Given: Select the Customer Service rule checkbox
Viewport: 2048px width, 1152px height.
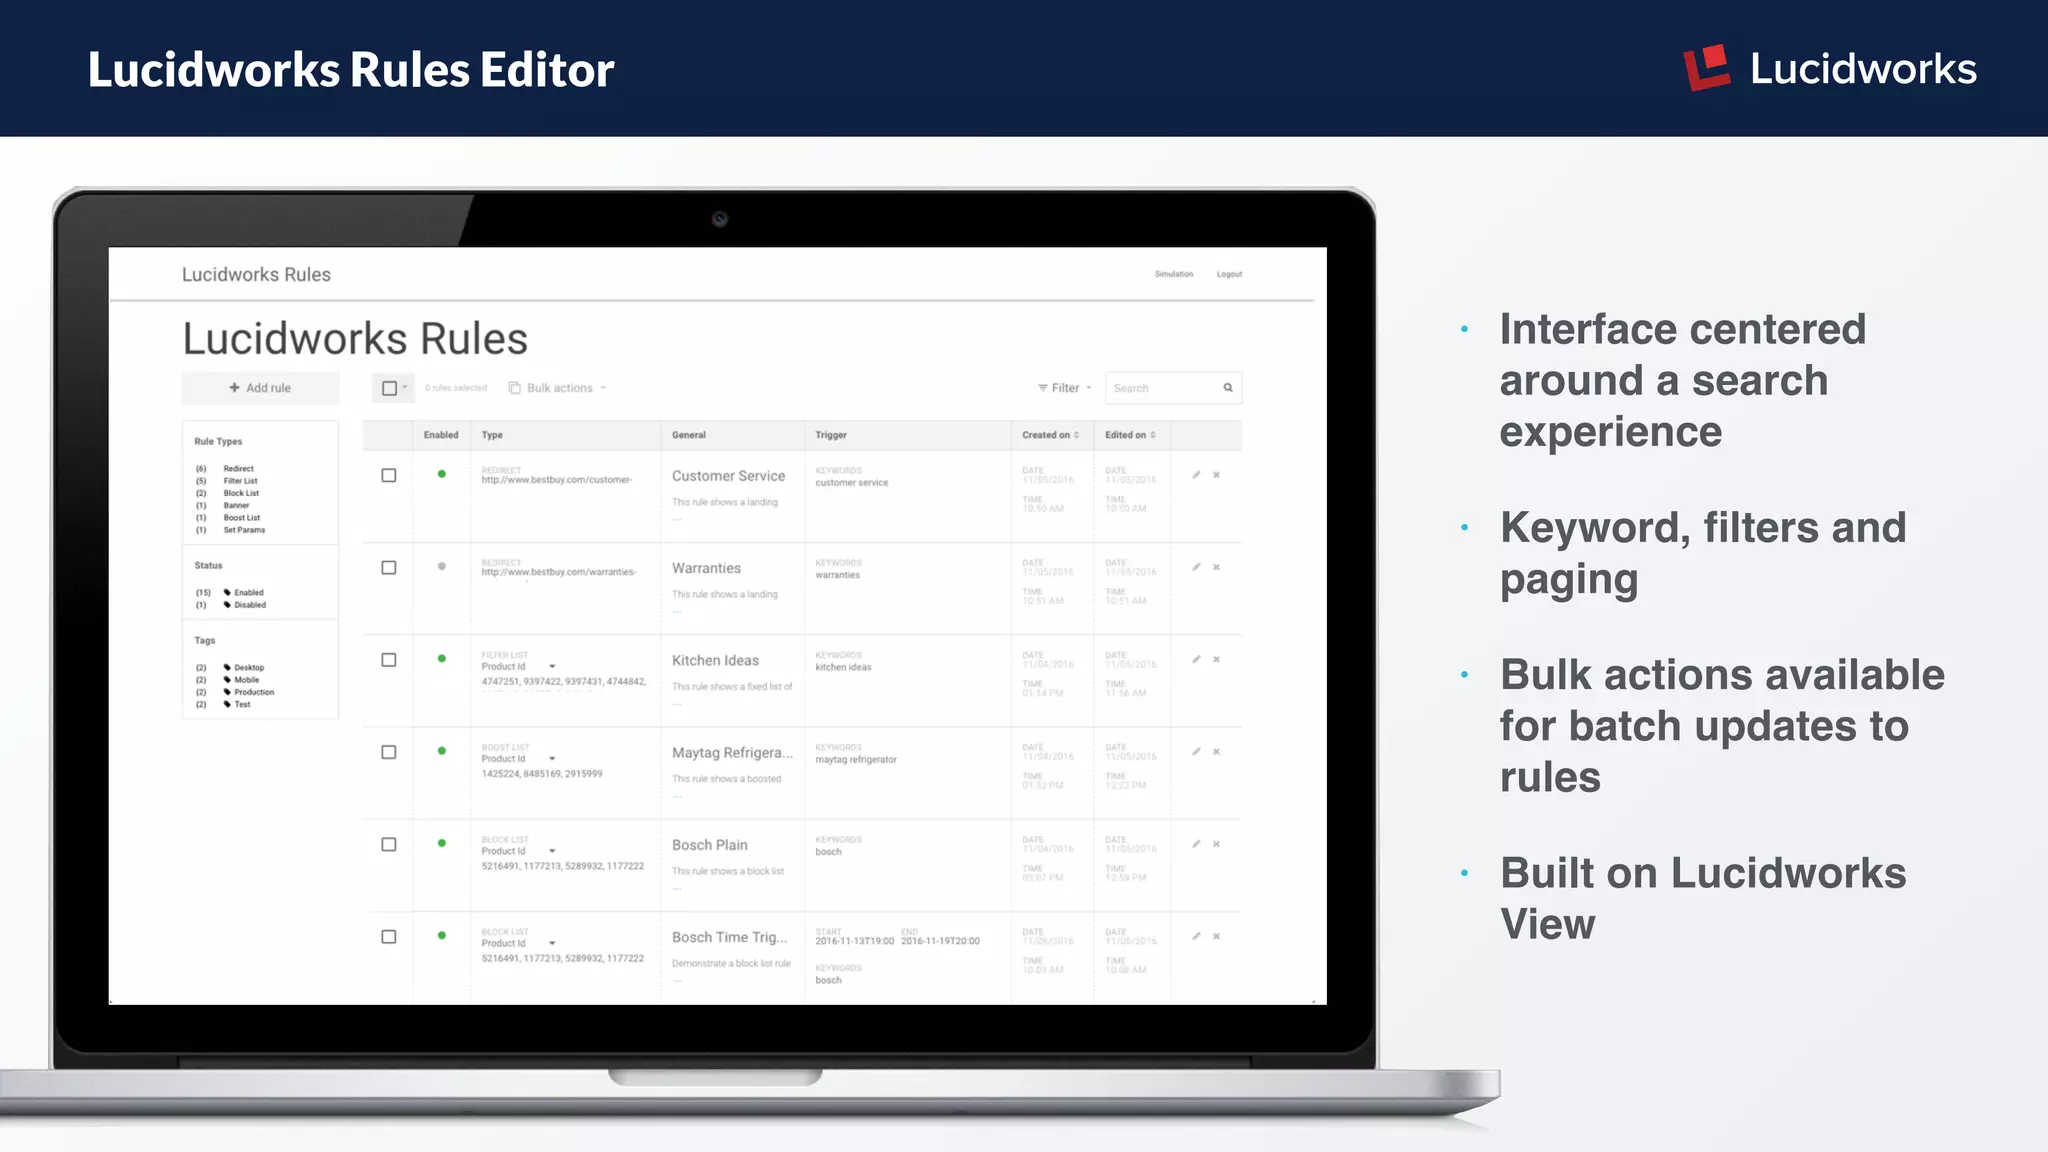Looking at the screenshot, I should pyautogui.click(x=389, y=476).
